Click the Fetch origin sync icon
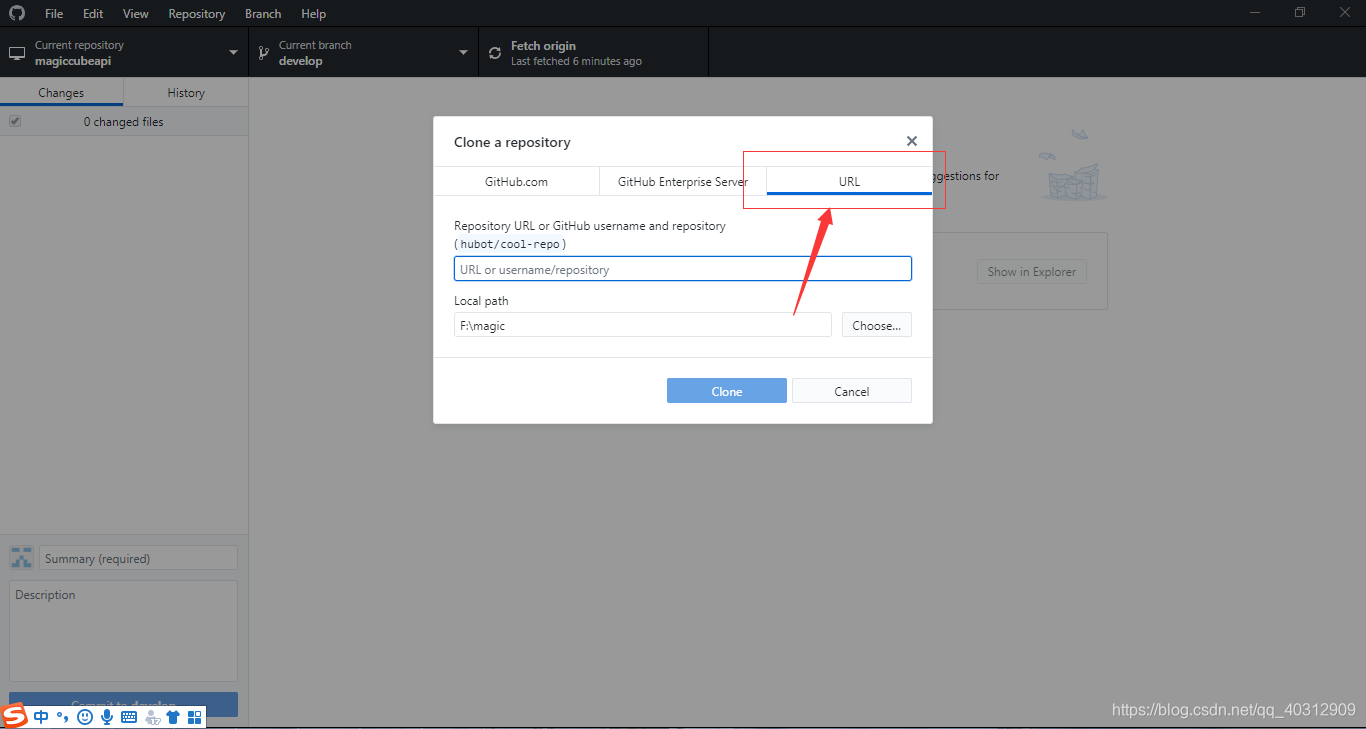 (x=495, y=54)
